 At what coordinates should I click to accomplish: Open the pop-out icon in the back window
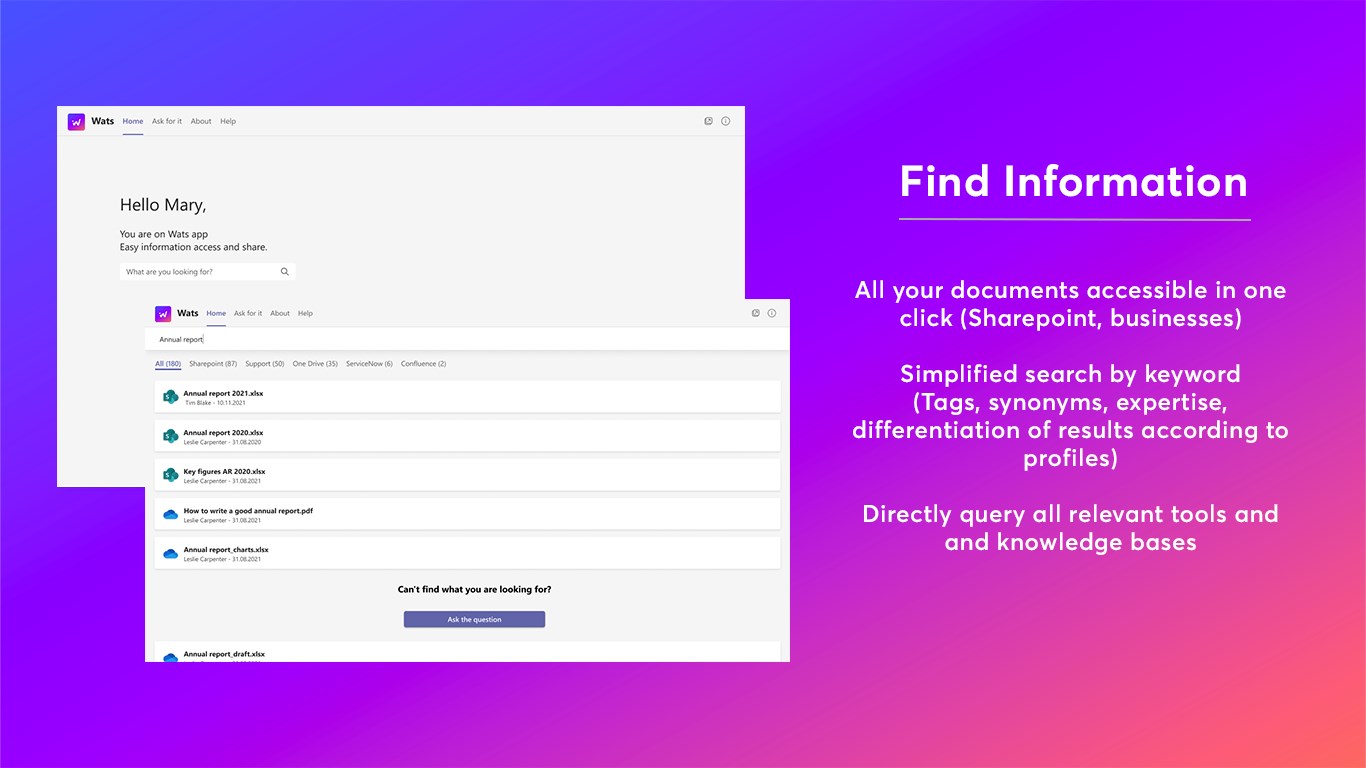(708, 121)
